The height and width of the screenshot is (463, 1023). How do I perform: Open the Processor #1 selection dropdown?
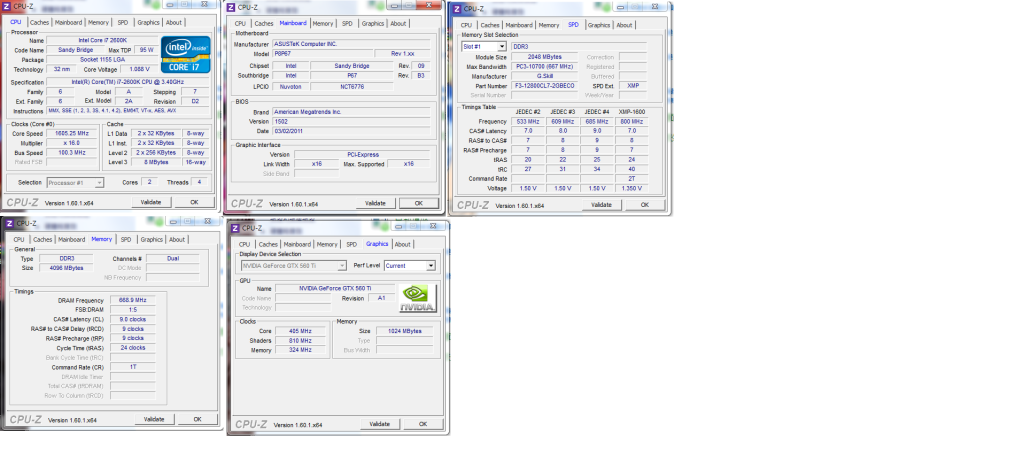pos(99,183)
